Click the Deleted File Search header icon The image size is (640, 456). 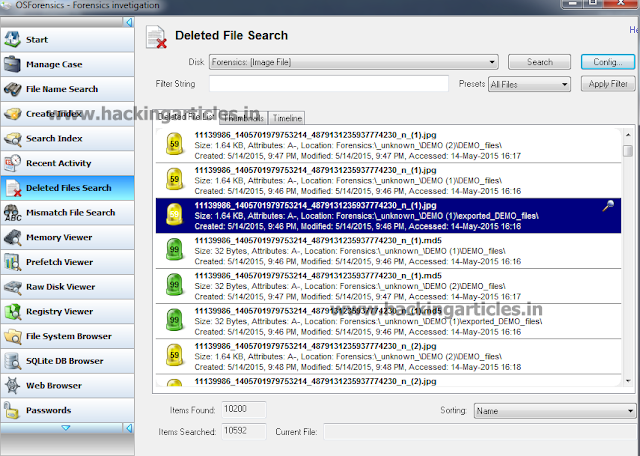156,37
